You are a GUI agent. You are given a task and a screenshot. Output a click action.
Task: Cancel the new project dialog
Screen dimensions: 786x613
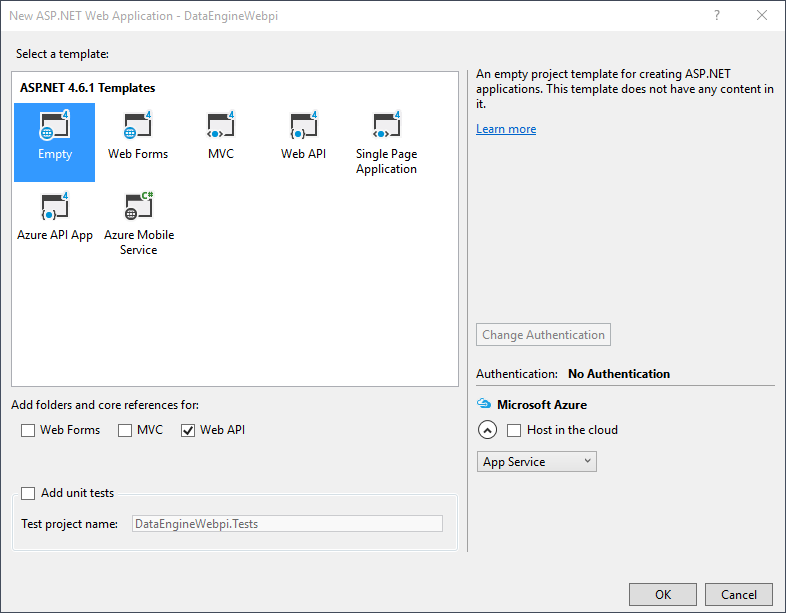point(739,594)
